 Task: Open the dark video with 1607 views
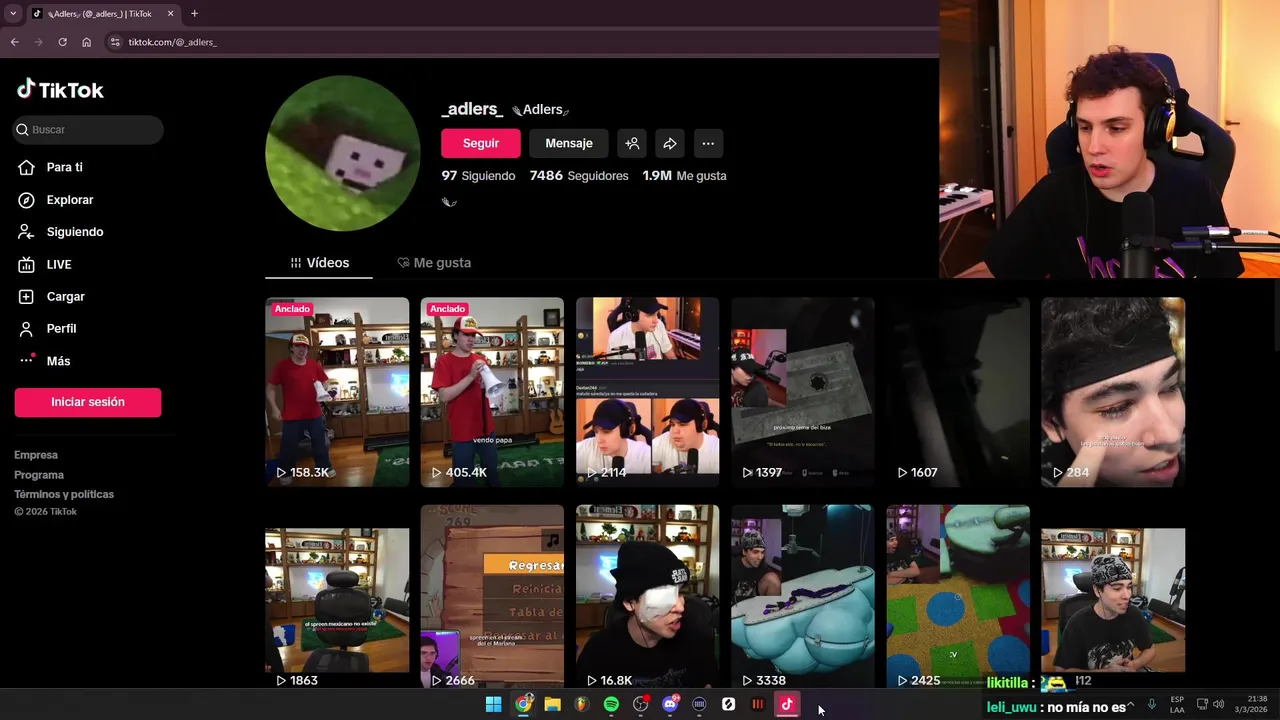coord(958,392)
